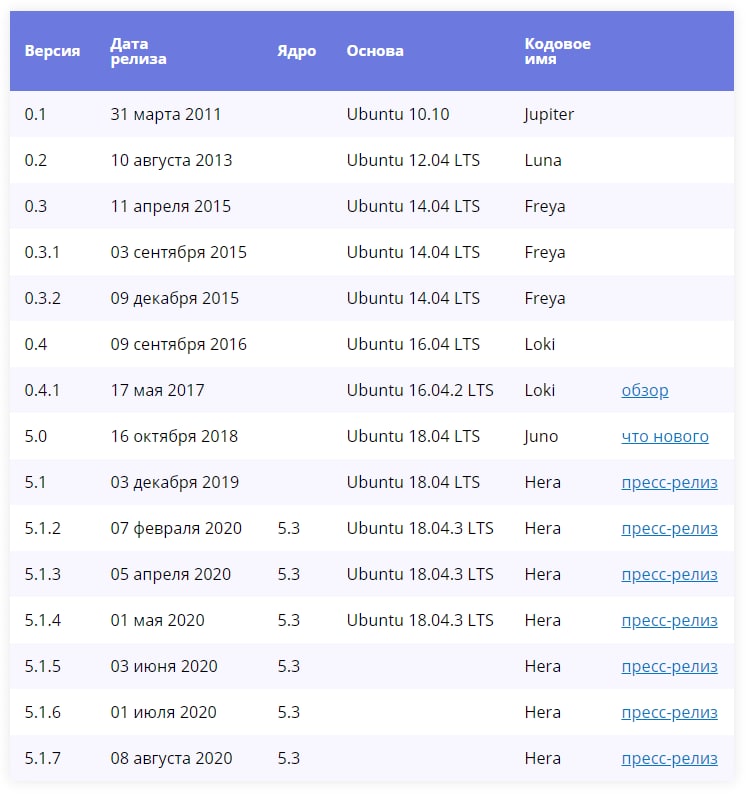746x795 pixels.
Task: Click the codename Jupiter
Action: [549, 115]
